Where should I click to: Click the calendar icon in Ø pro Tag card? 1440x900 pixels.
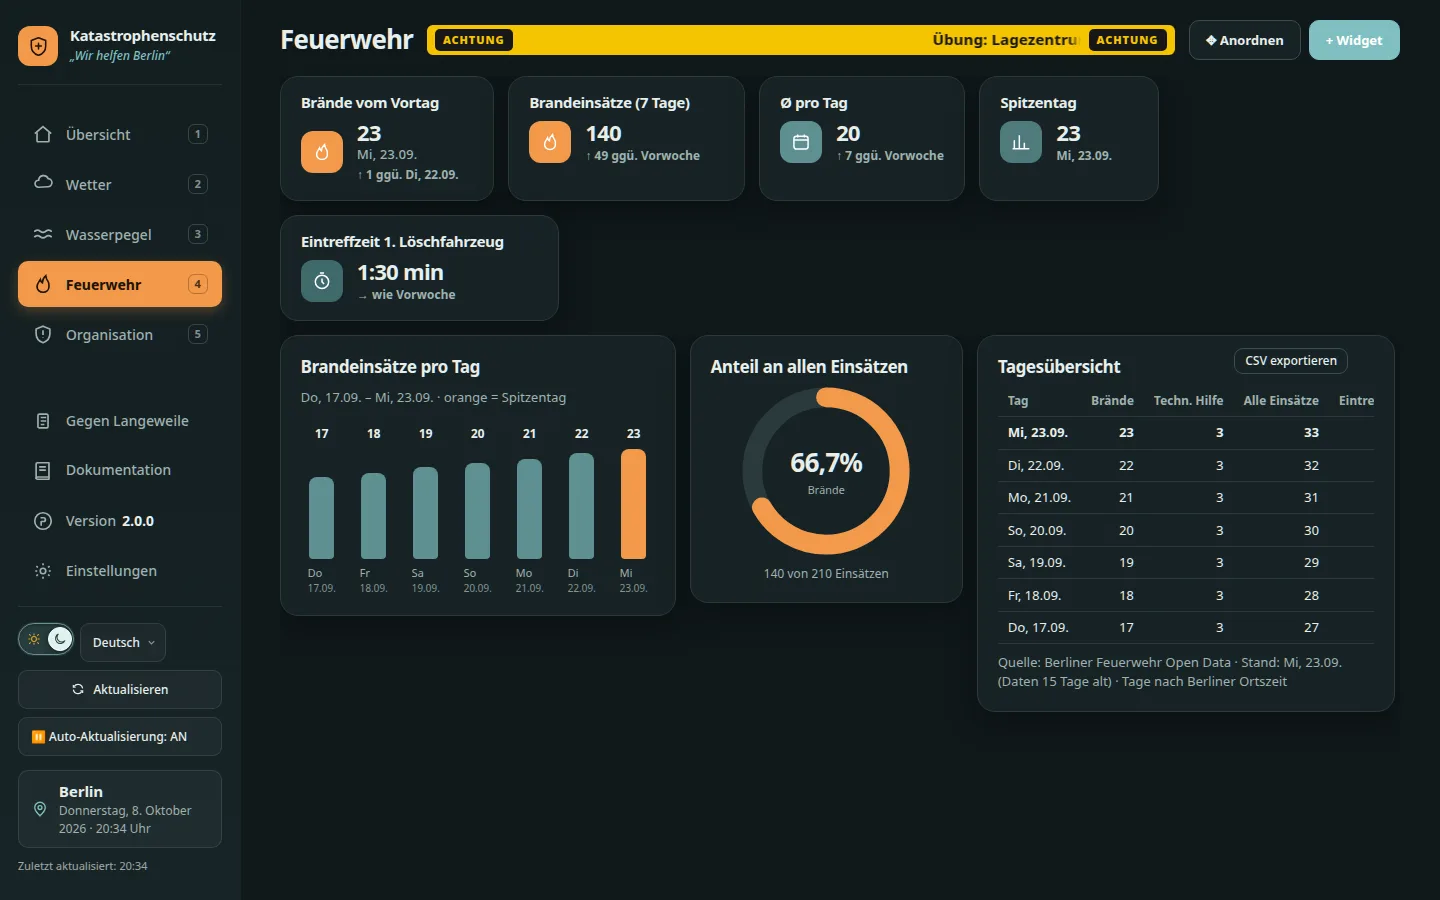801,142
